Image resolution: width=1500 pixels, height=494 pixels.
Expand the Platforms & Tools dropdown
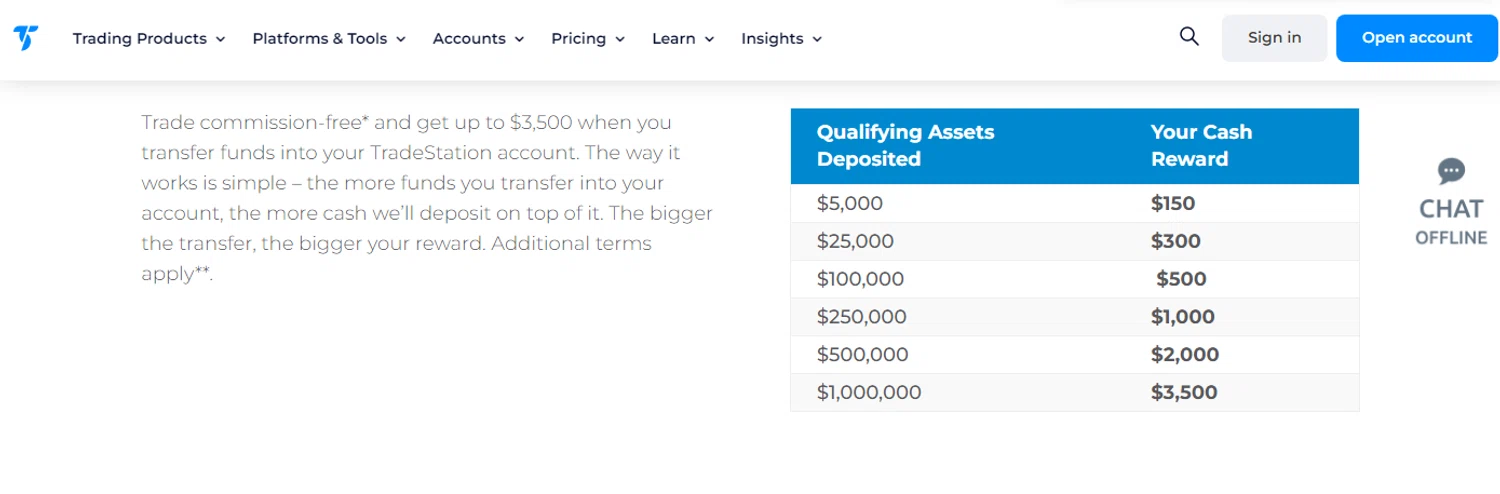(x=329, y=39)
